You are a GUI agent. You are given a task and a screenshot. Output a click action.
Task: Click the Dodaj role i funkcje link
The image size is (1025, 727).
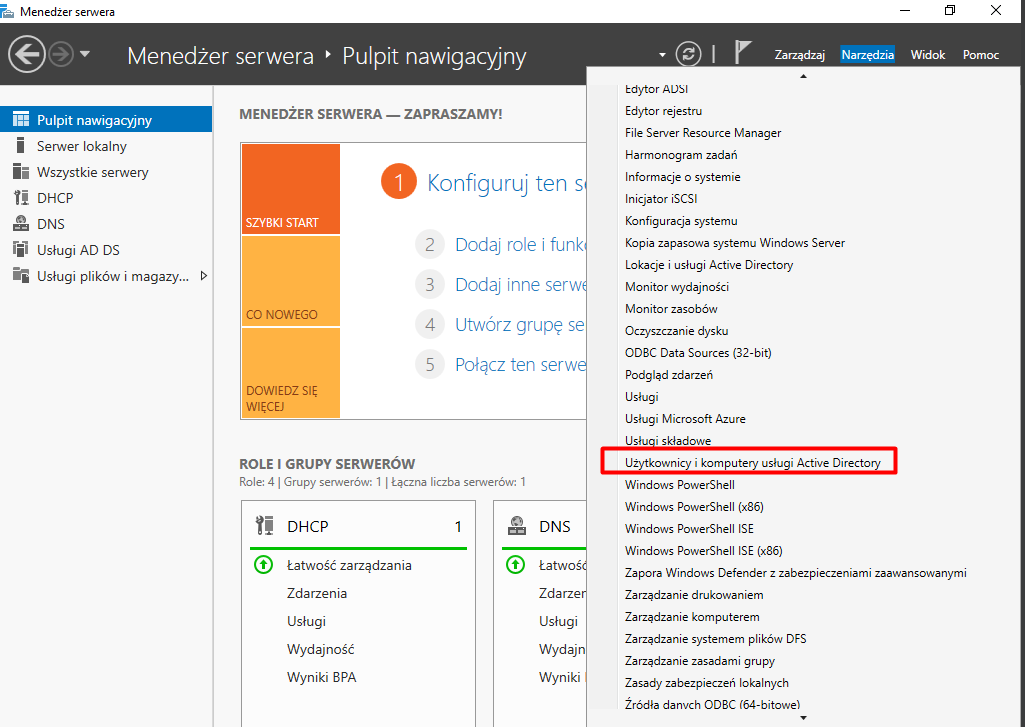click(520, 244)
